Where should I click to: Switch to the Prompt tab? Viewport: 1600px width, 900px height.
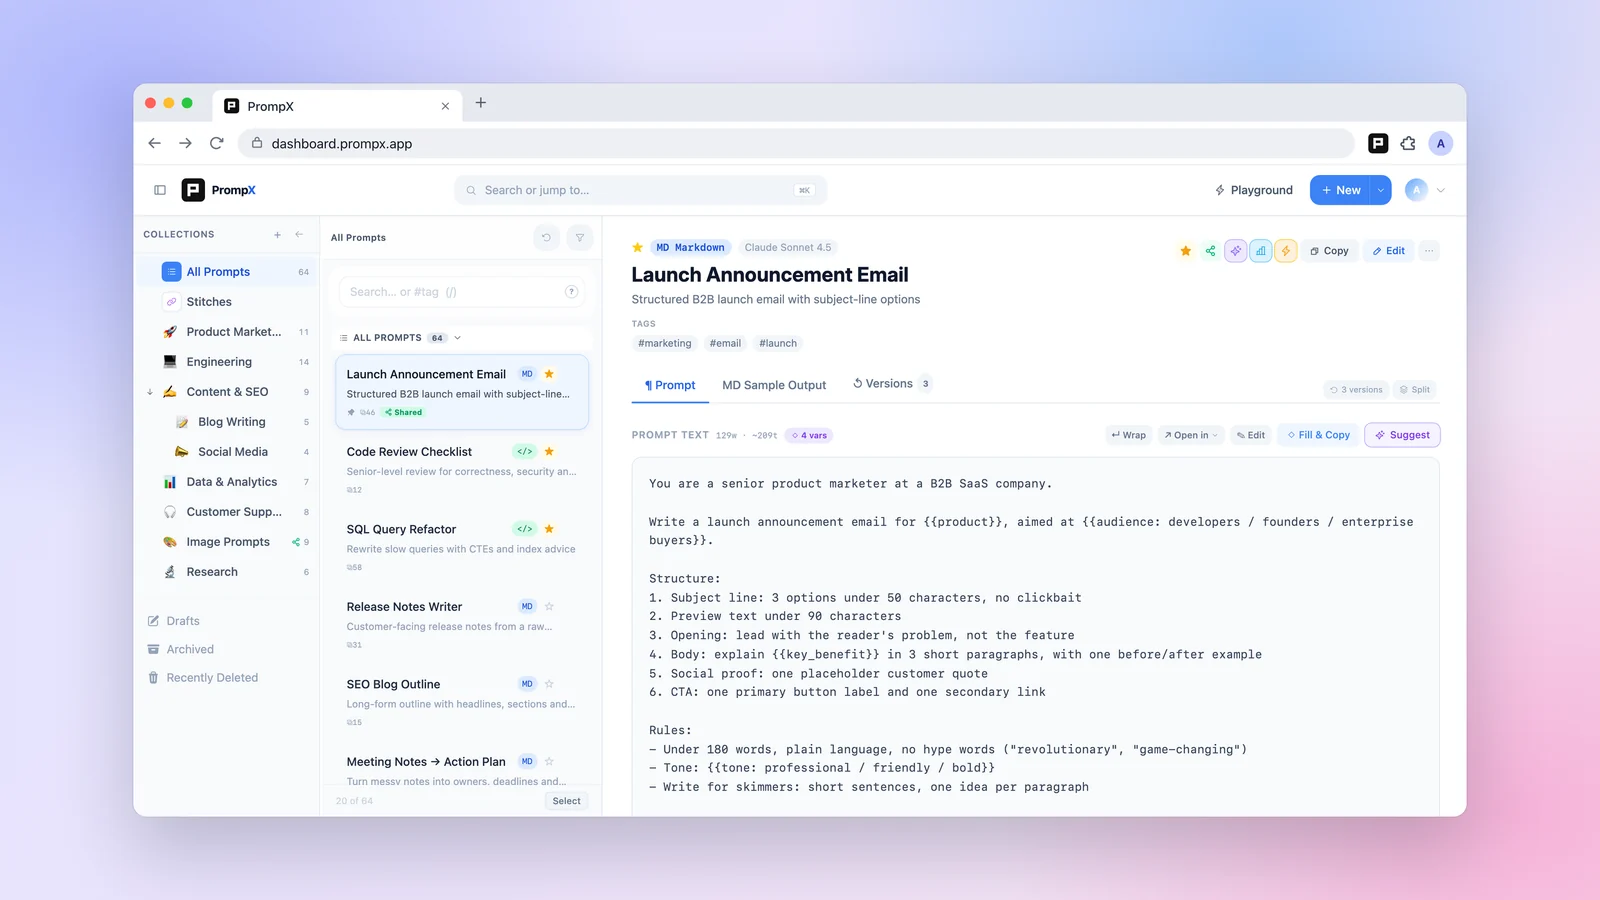click(670, 385)
